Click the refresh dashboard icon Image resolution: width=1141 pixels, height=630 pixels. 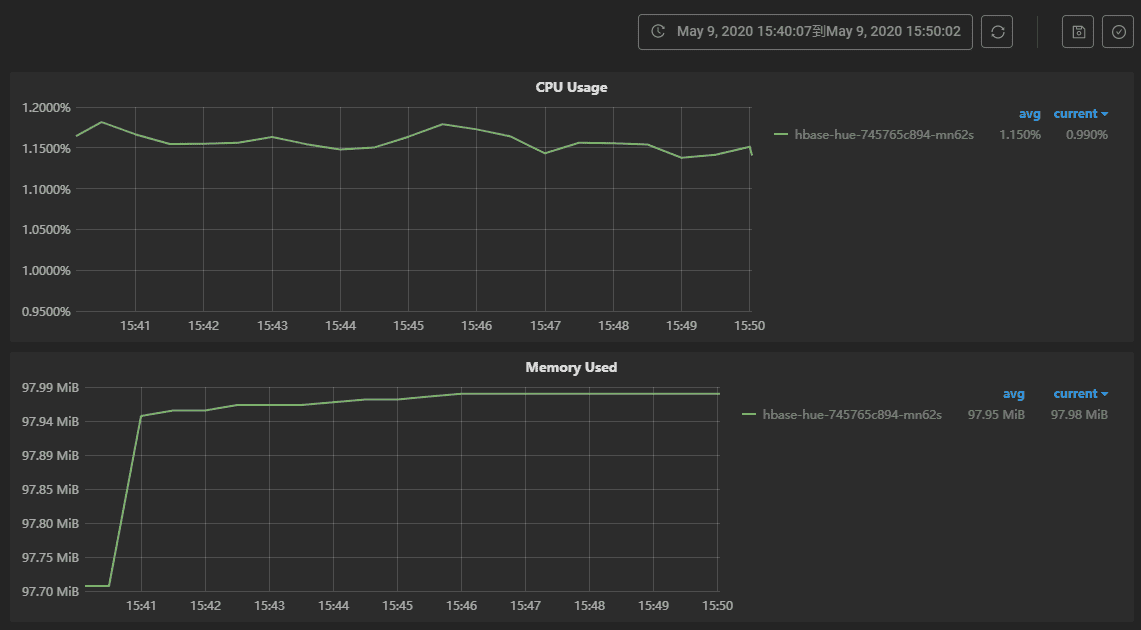point(997,32)
